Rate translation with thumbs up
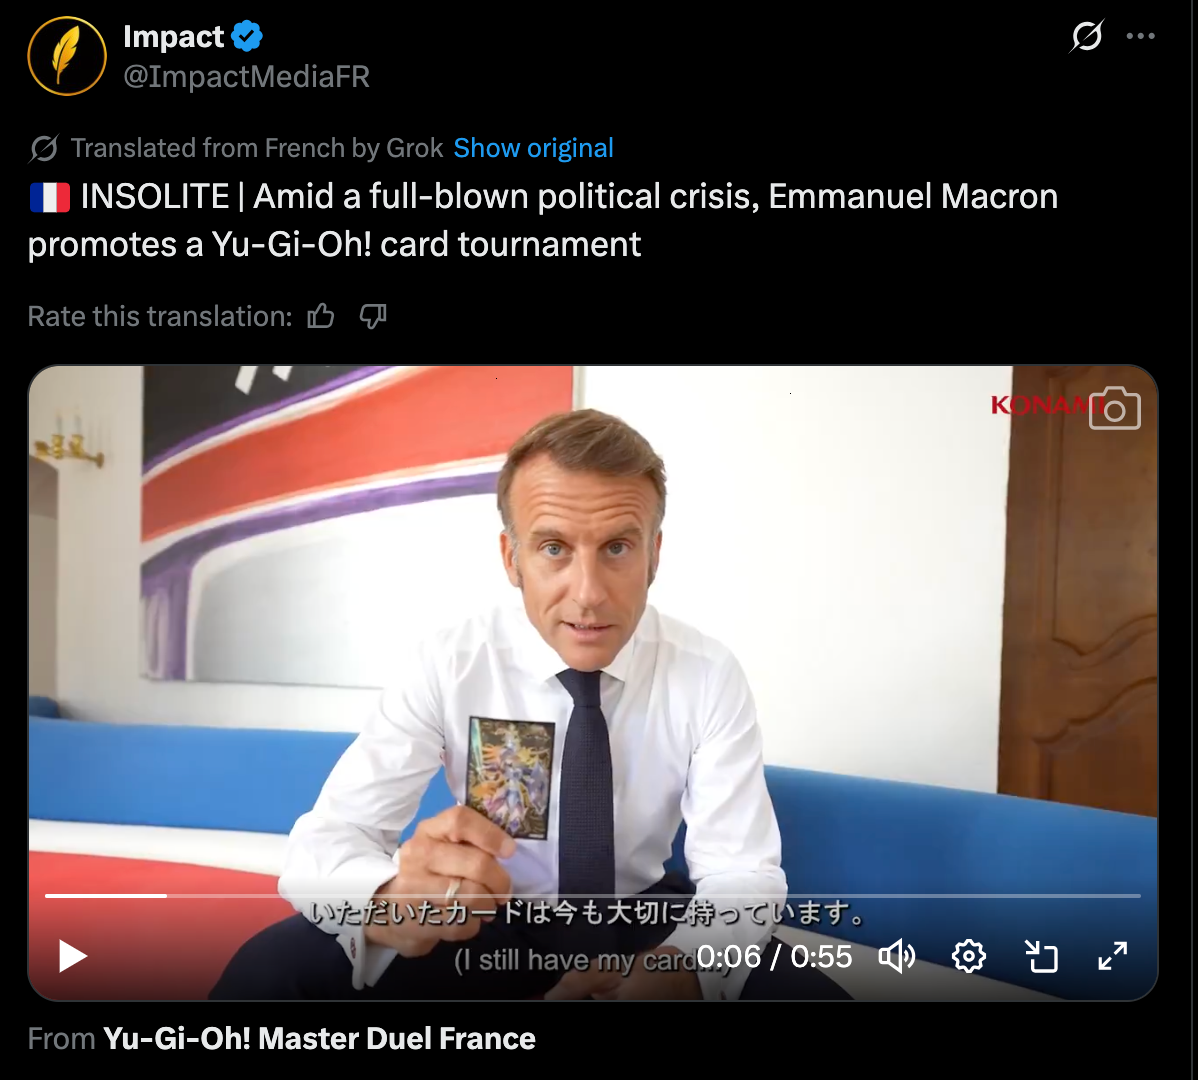 [x=321, y=315]
